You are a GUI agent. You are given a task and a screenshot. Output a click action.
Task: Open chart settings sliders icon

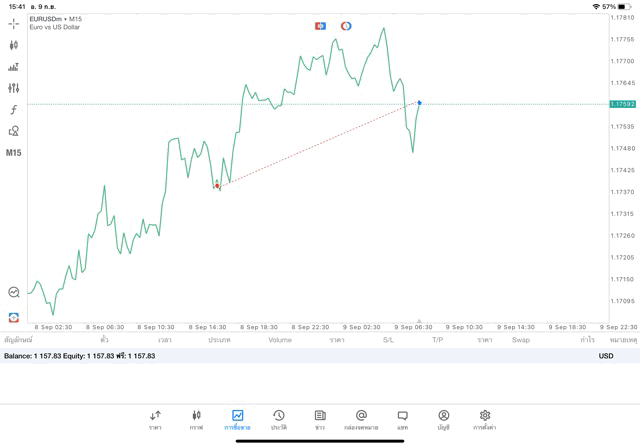coord(14,88)
